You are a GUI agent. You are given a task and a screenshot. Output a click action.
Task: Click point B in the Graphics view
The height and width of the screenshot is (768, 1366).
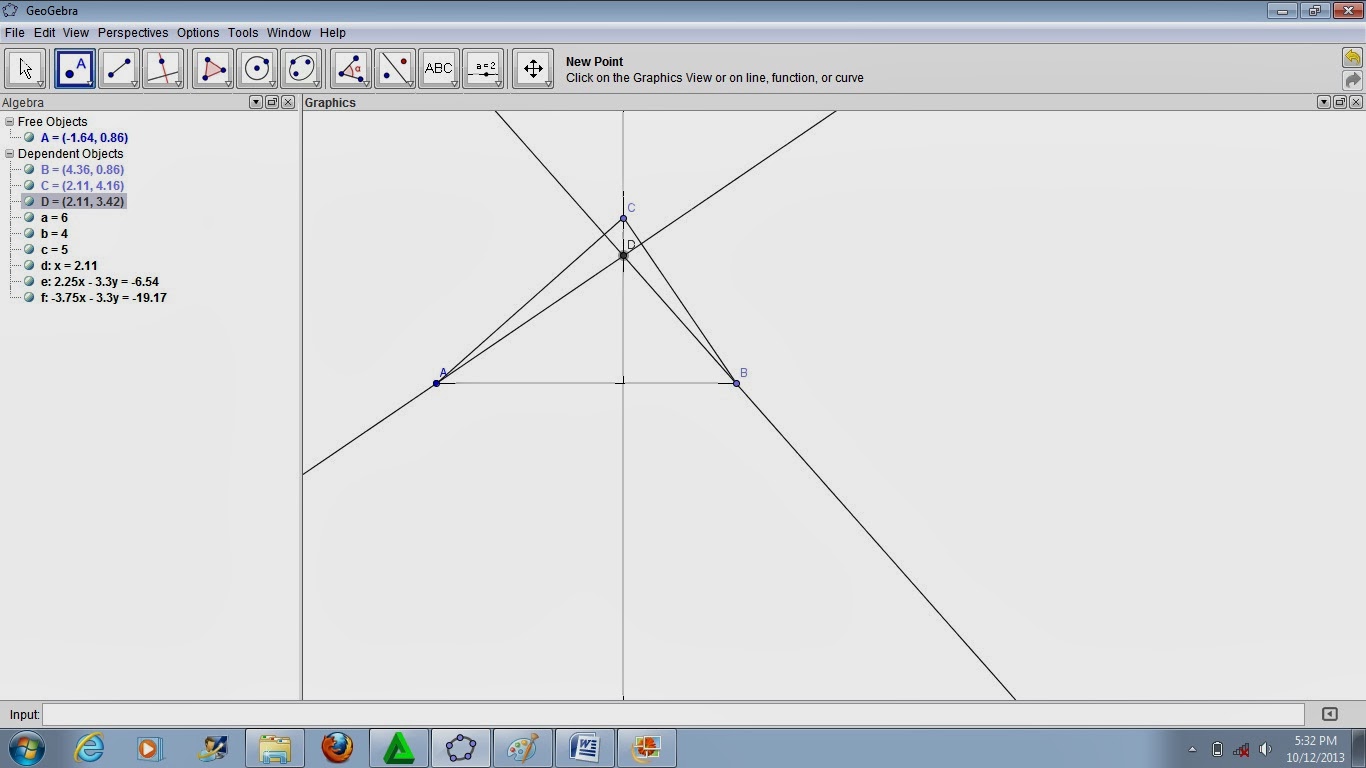[x=737, y=383]
